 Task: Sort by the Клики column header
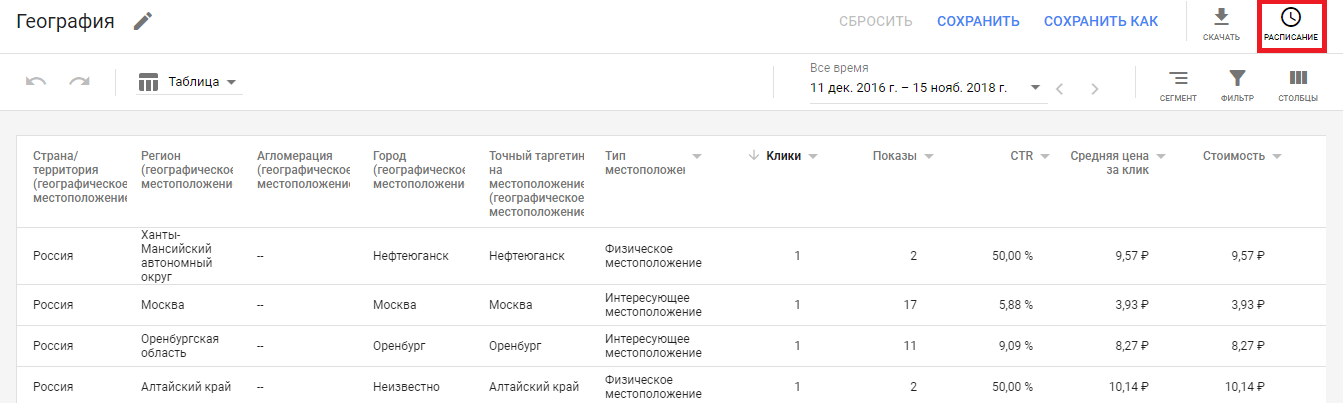pyautogui.click(x=783, y=155)
